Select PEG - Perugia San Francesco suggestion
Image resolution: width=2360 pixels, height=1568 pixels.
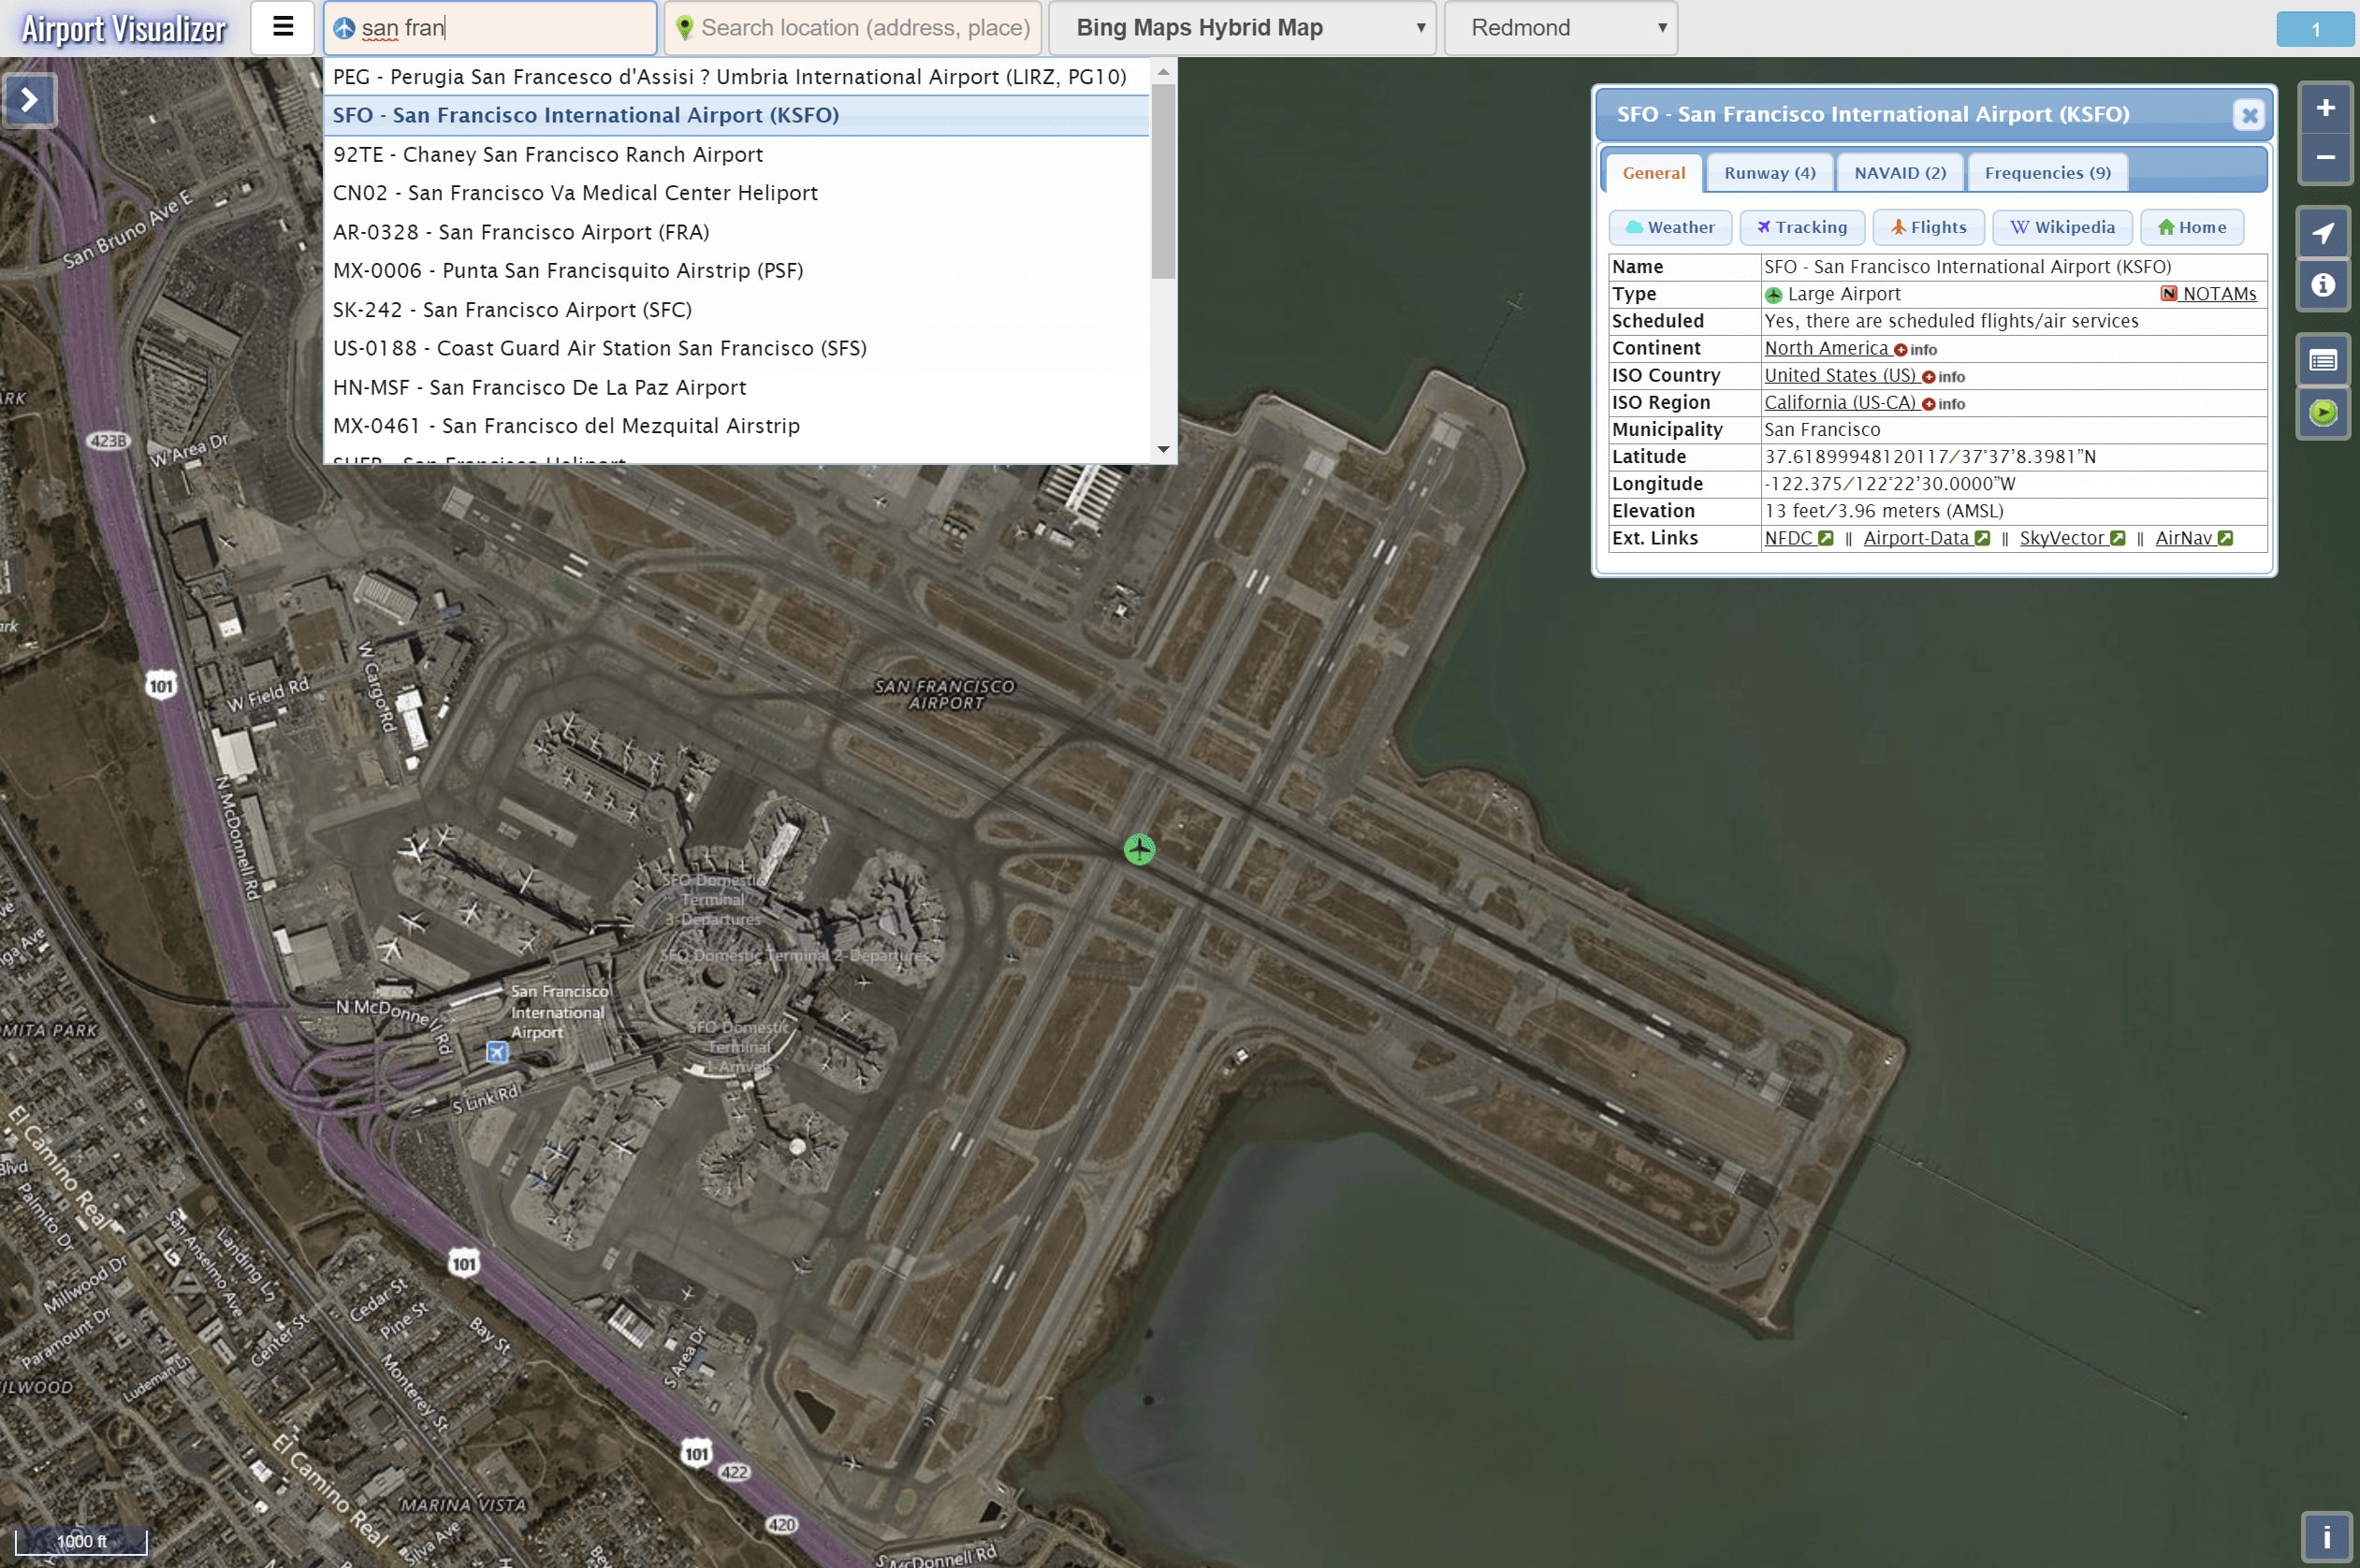pos(736,77)
